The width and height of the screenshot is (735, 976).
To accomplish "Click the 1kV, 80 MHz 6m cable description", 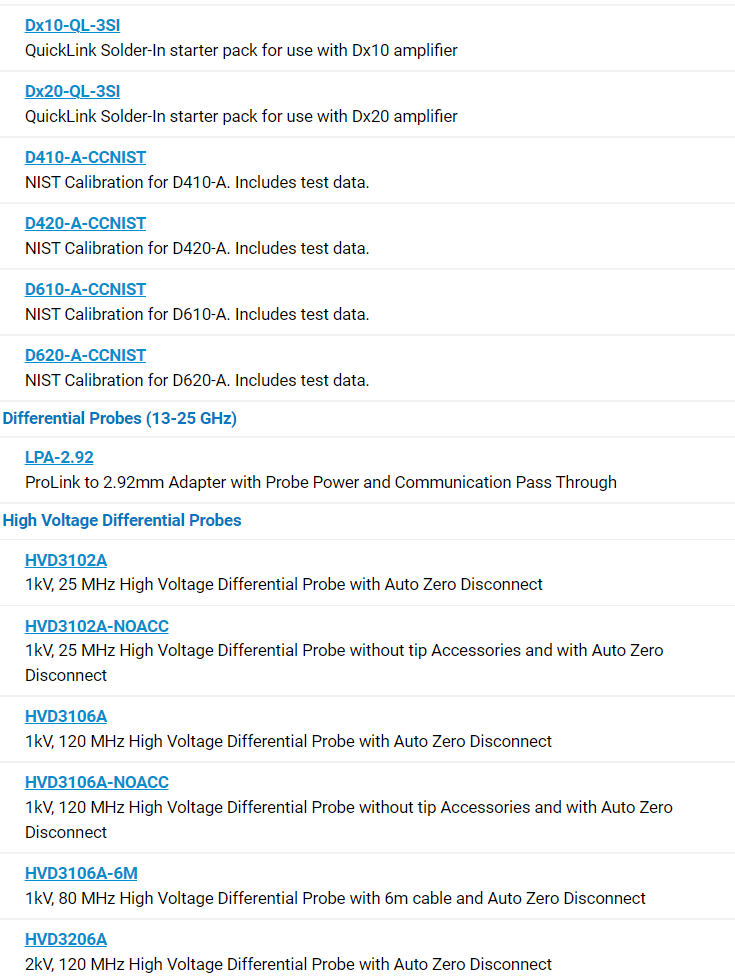I will coord(335,898).
